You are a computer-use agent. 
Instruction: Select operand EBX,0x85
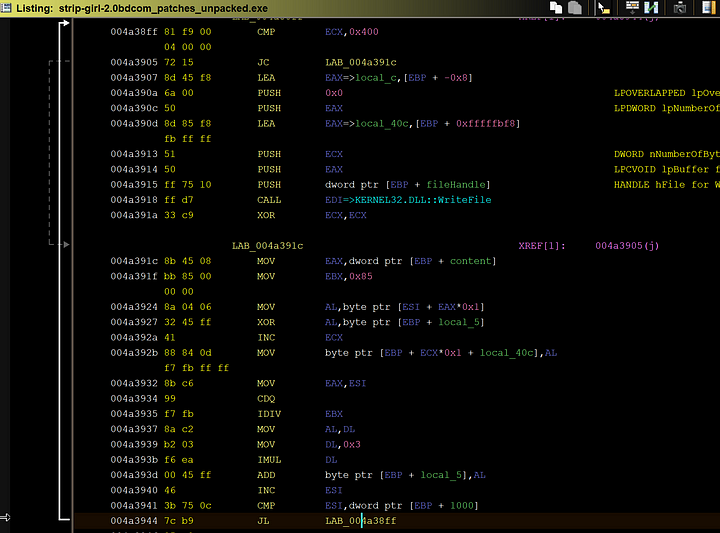[349, 276]
